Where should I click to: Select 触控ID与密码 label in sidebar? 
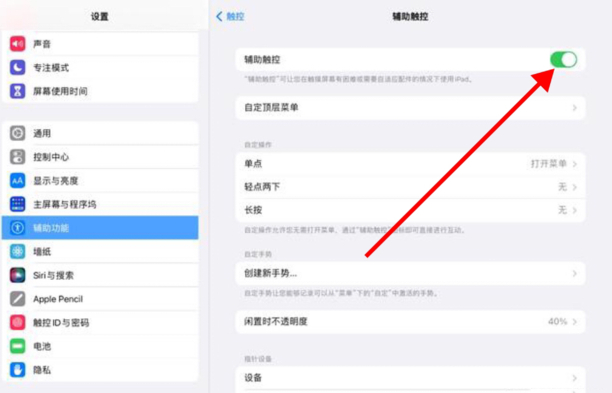pos(61,323)
